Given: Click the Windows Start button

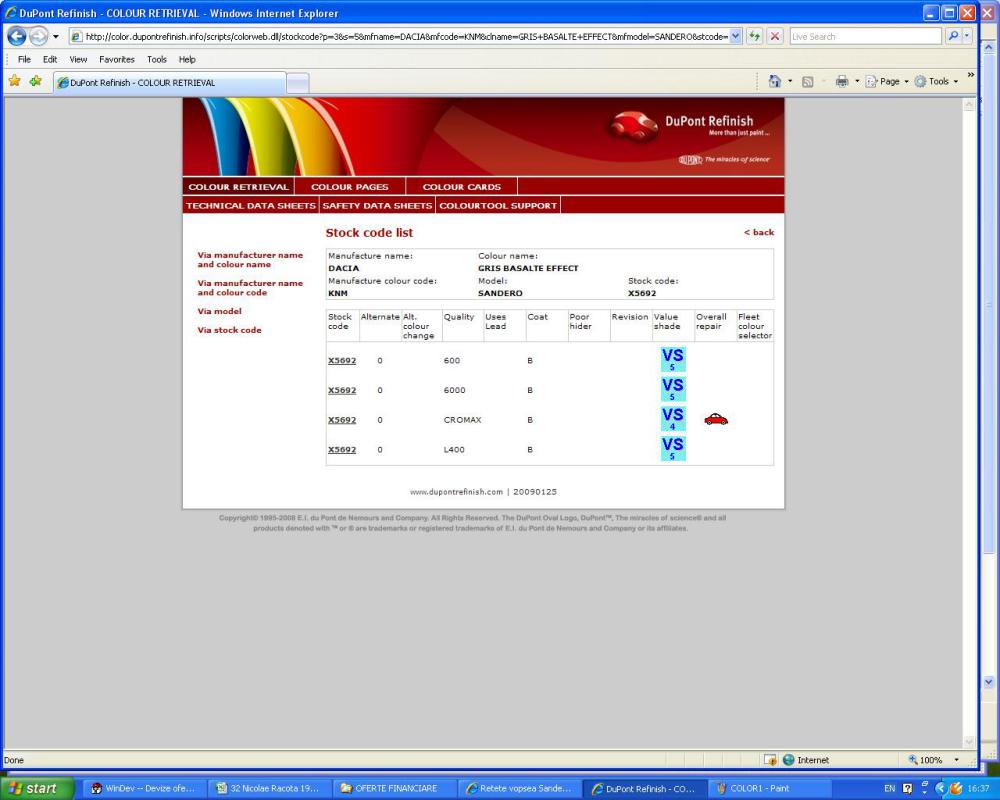Looking at the screenshot, I should 37,788.
